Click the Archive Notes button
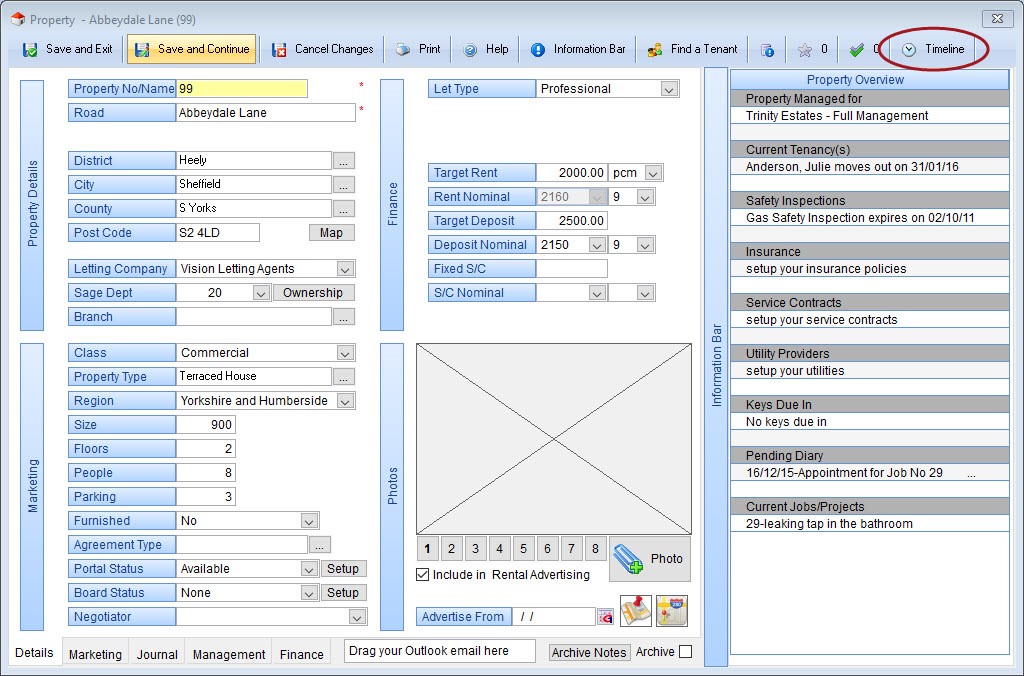This screenshot has width=1024, height=676. pyautogui.click(x=589, y=652)
